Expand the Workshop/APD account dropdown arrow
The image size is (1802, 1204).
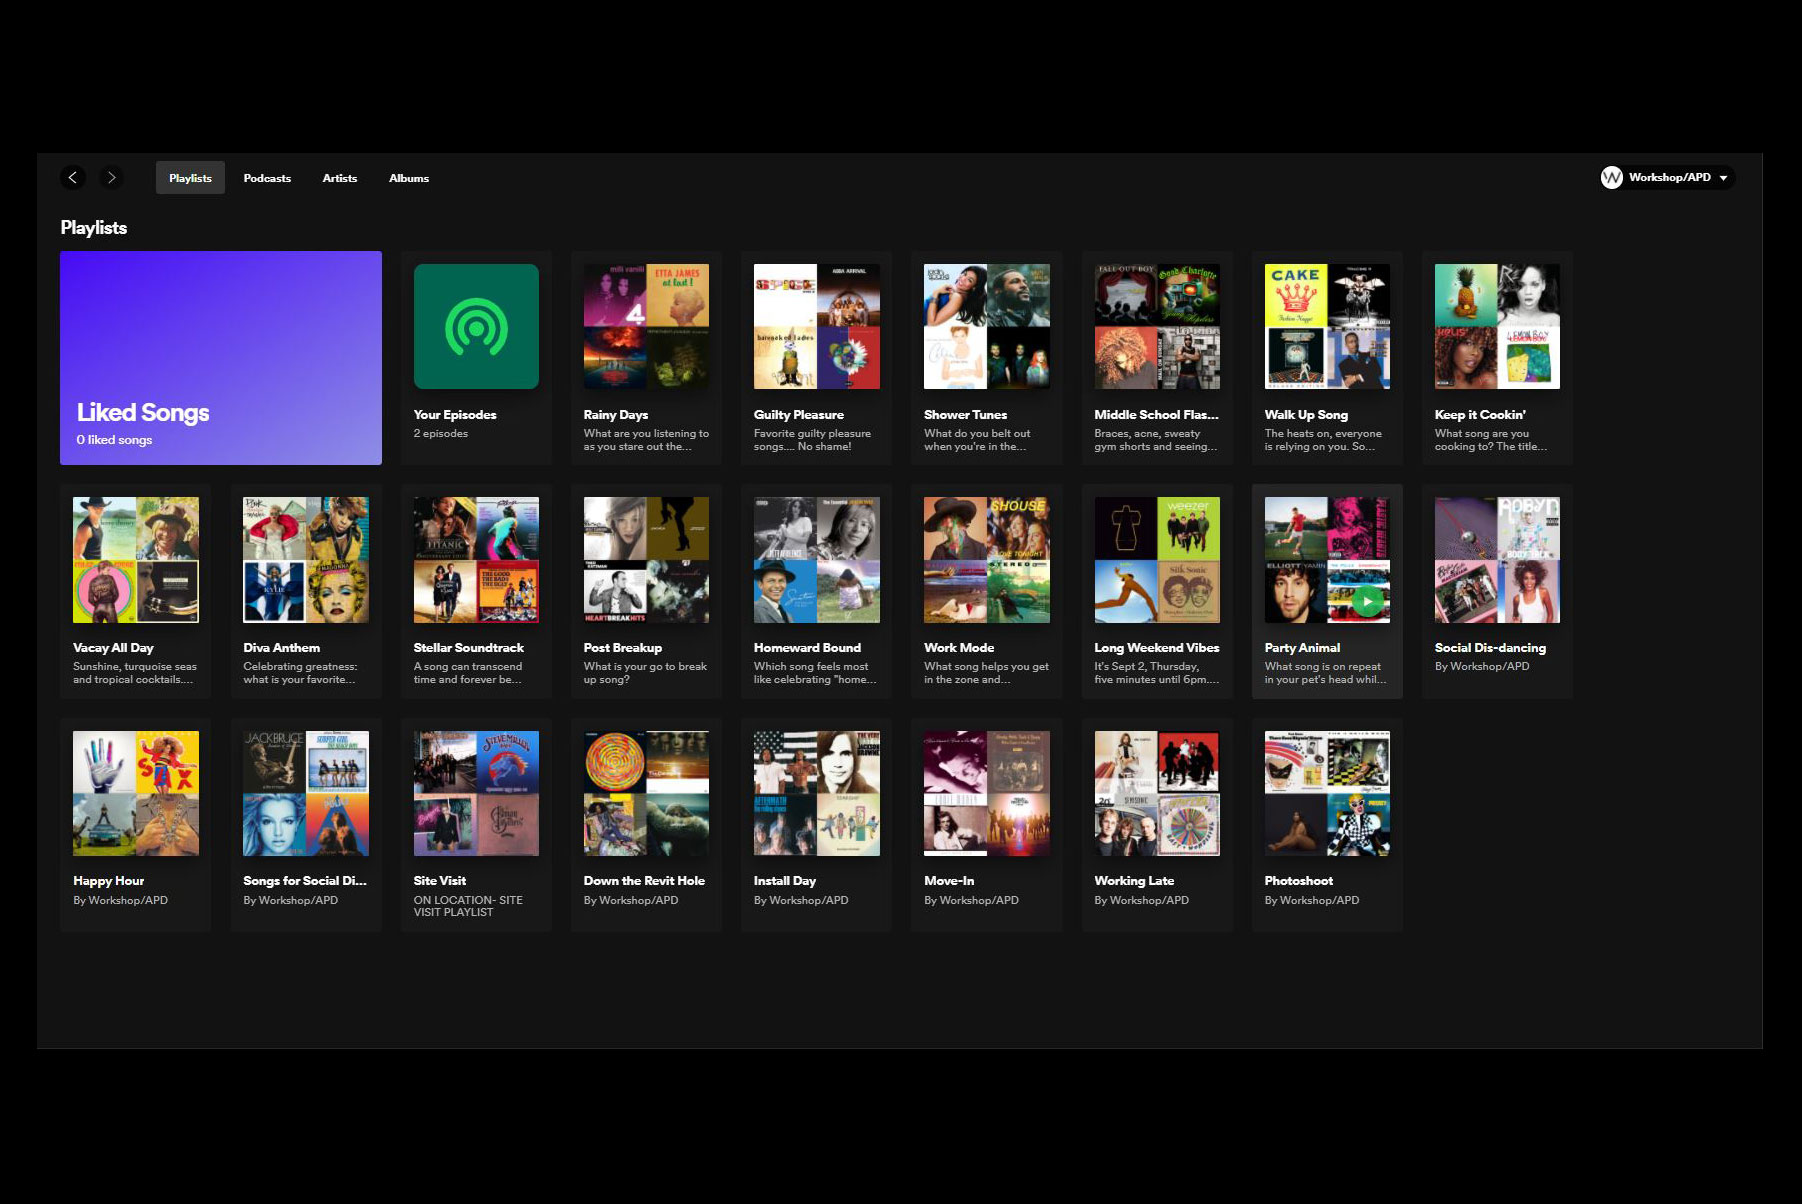point(1723,178)
